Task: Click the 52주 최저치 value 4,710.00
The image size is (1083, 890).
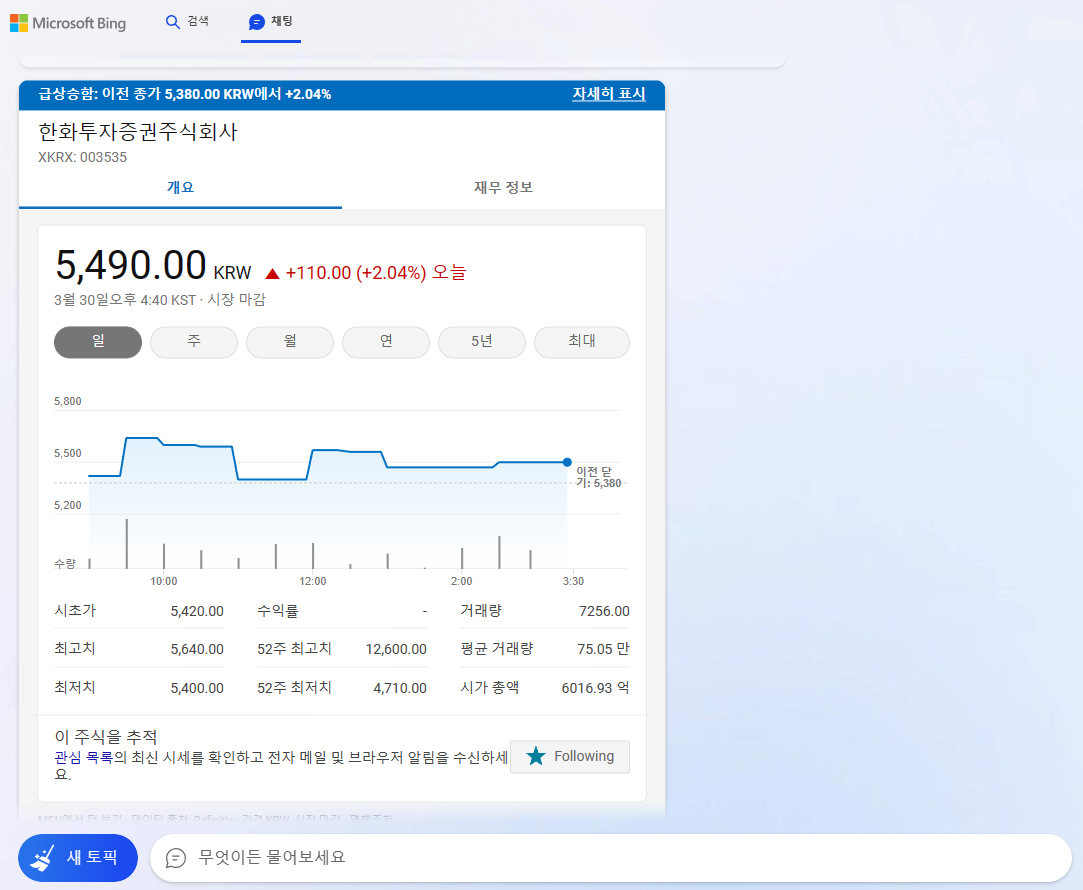Action: 400,688
